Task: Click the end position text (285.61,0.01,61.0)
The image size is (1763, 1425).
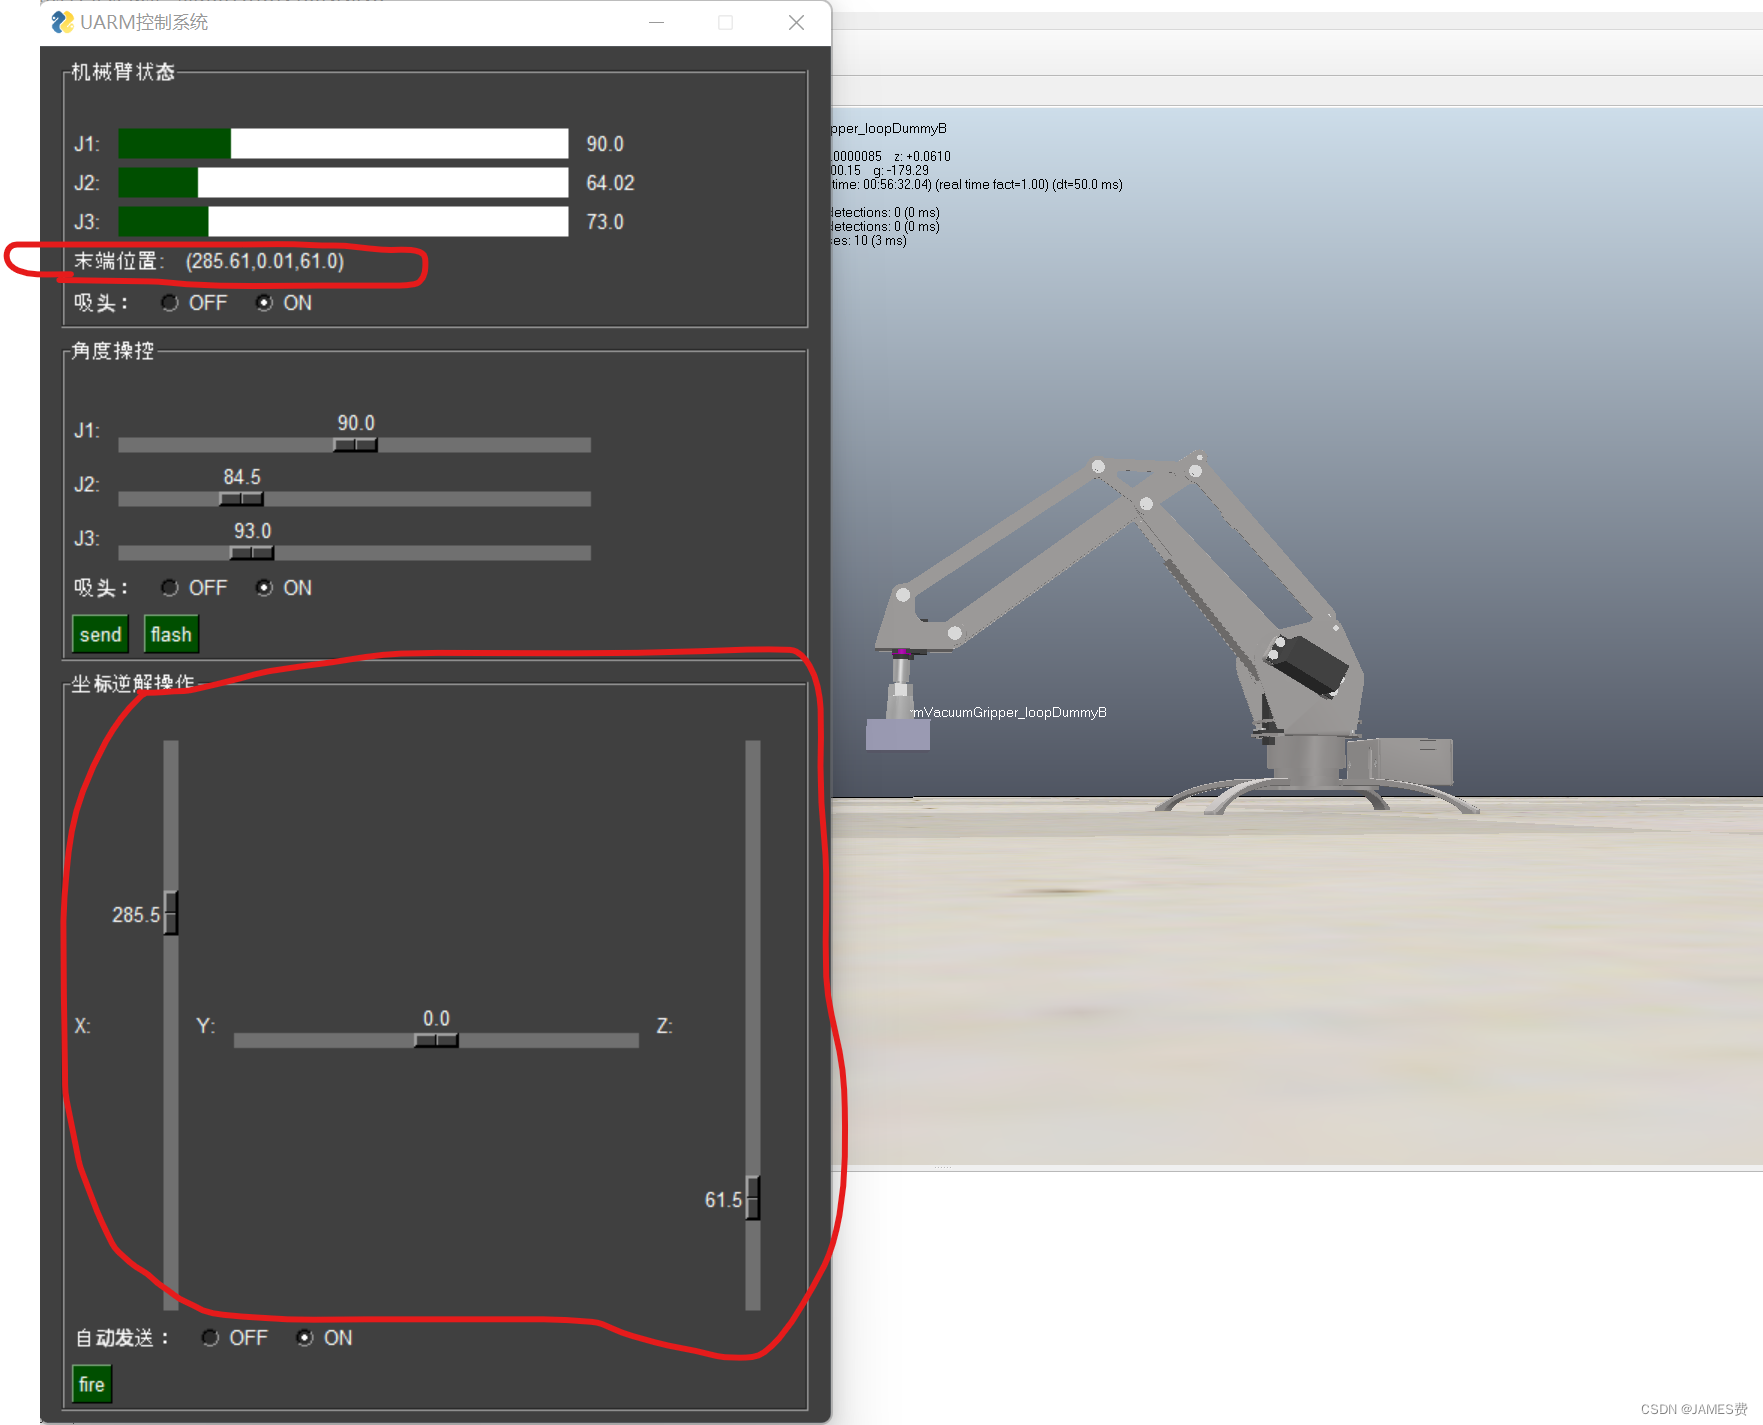Action: [265, 261]
